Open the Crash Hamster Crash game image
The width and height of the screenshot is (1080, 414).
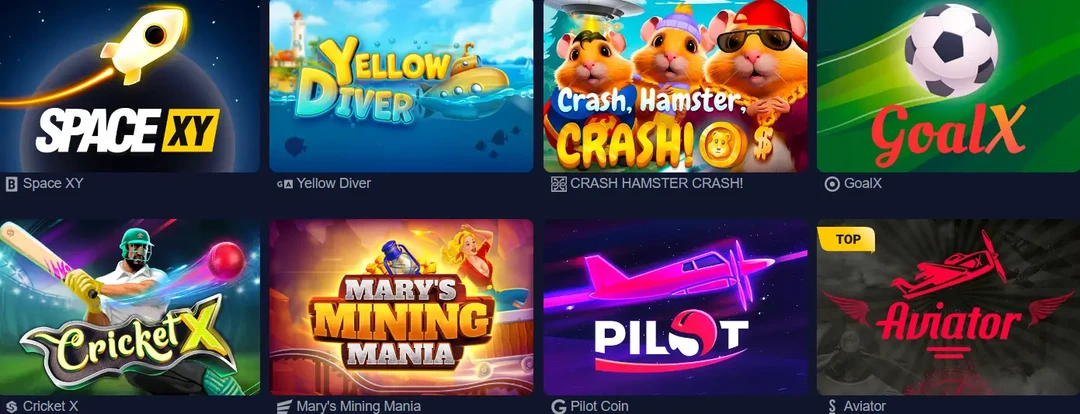(675, 85)
